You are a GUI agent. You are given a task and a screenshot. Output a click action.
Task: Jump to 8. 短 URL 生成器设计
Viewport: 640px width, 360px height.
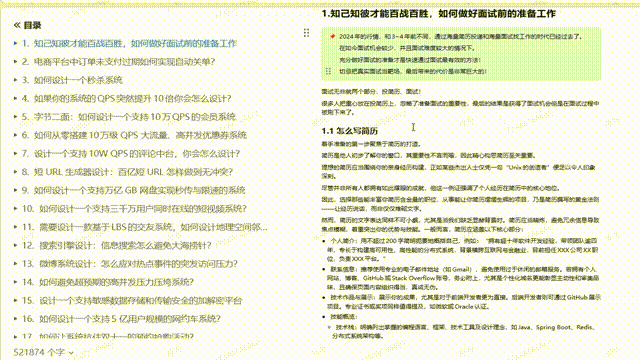pyautogui.click(x=127, y=172)
